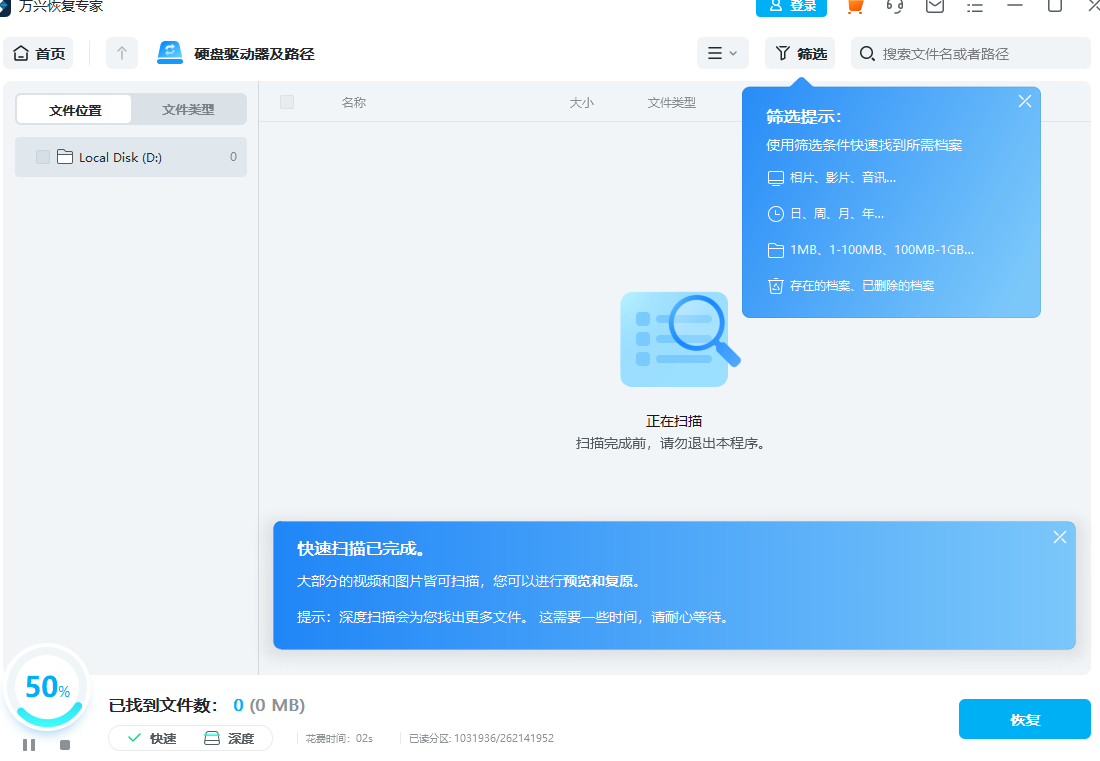Open the 筛选 filter panel
This screenshot has height=761, width=1100.
[799, 52]
